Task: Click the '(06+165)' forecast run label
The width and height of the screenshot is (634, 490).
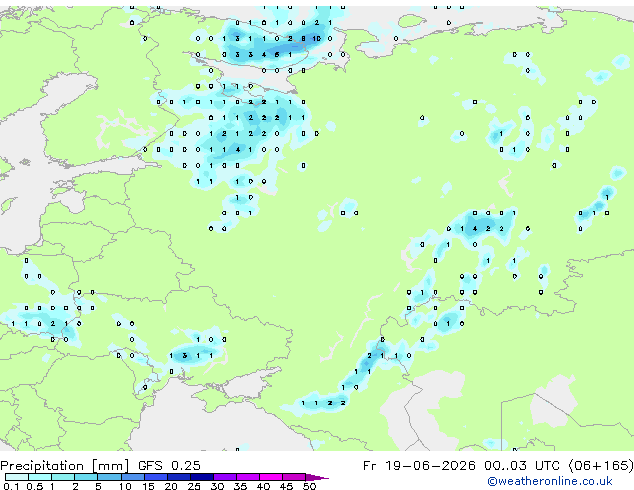Action: click(x=601, y=466)
